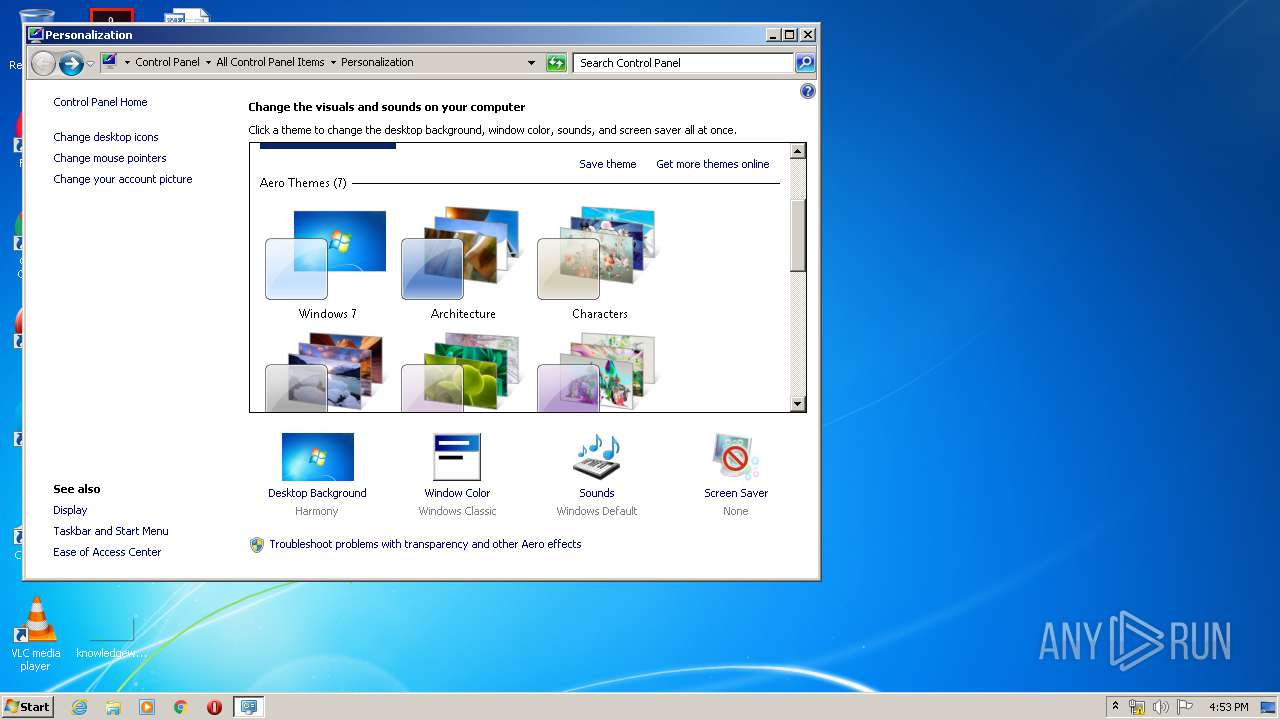Open Control Panel Home link
Screen dimensions: 1280x720
[x=100, y=102]
